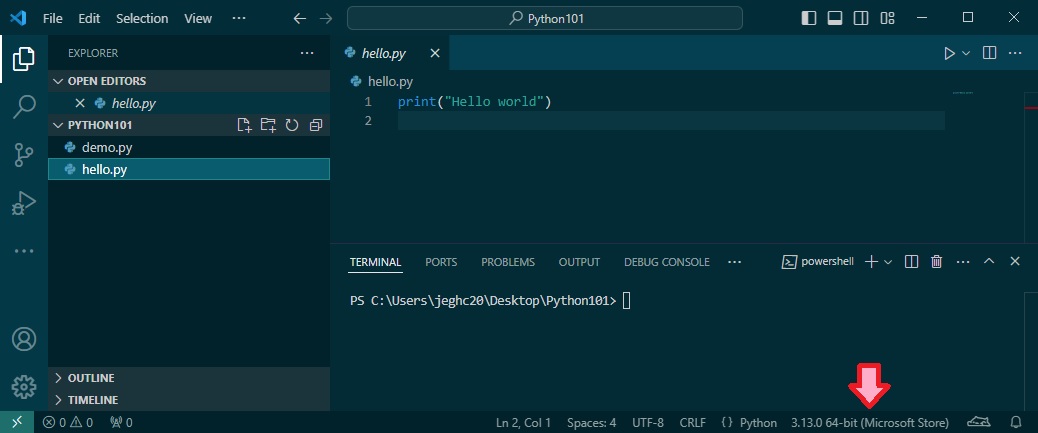This screenshot has width=1038, height=433.
Task: Kill terminal with the trash icon
Action: pyautogui.click(x=937, y=262)
